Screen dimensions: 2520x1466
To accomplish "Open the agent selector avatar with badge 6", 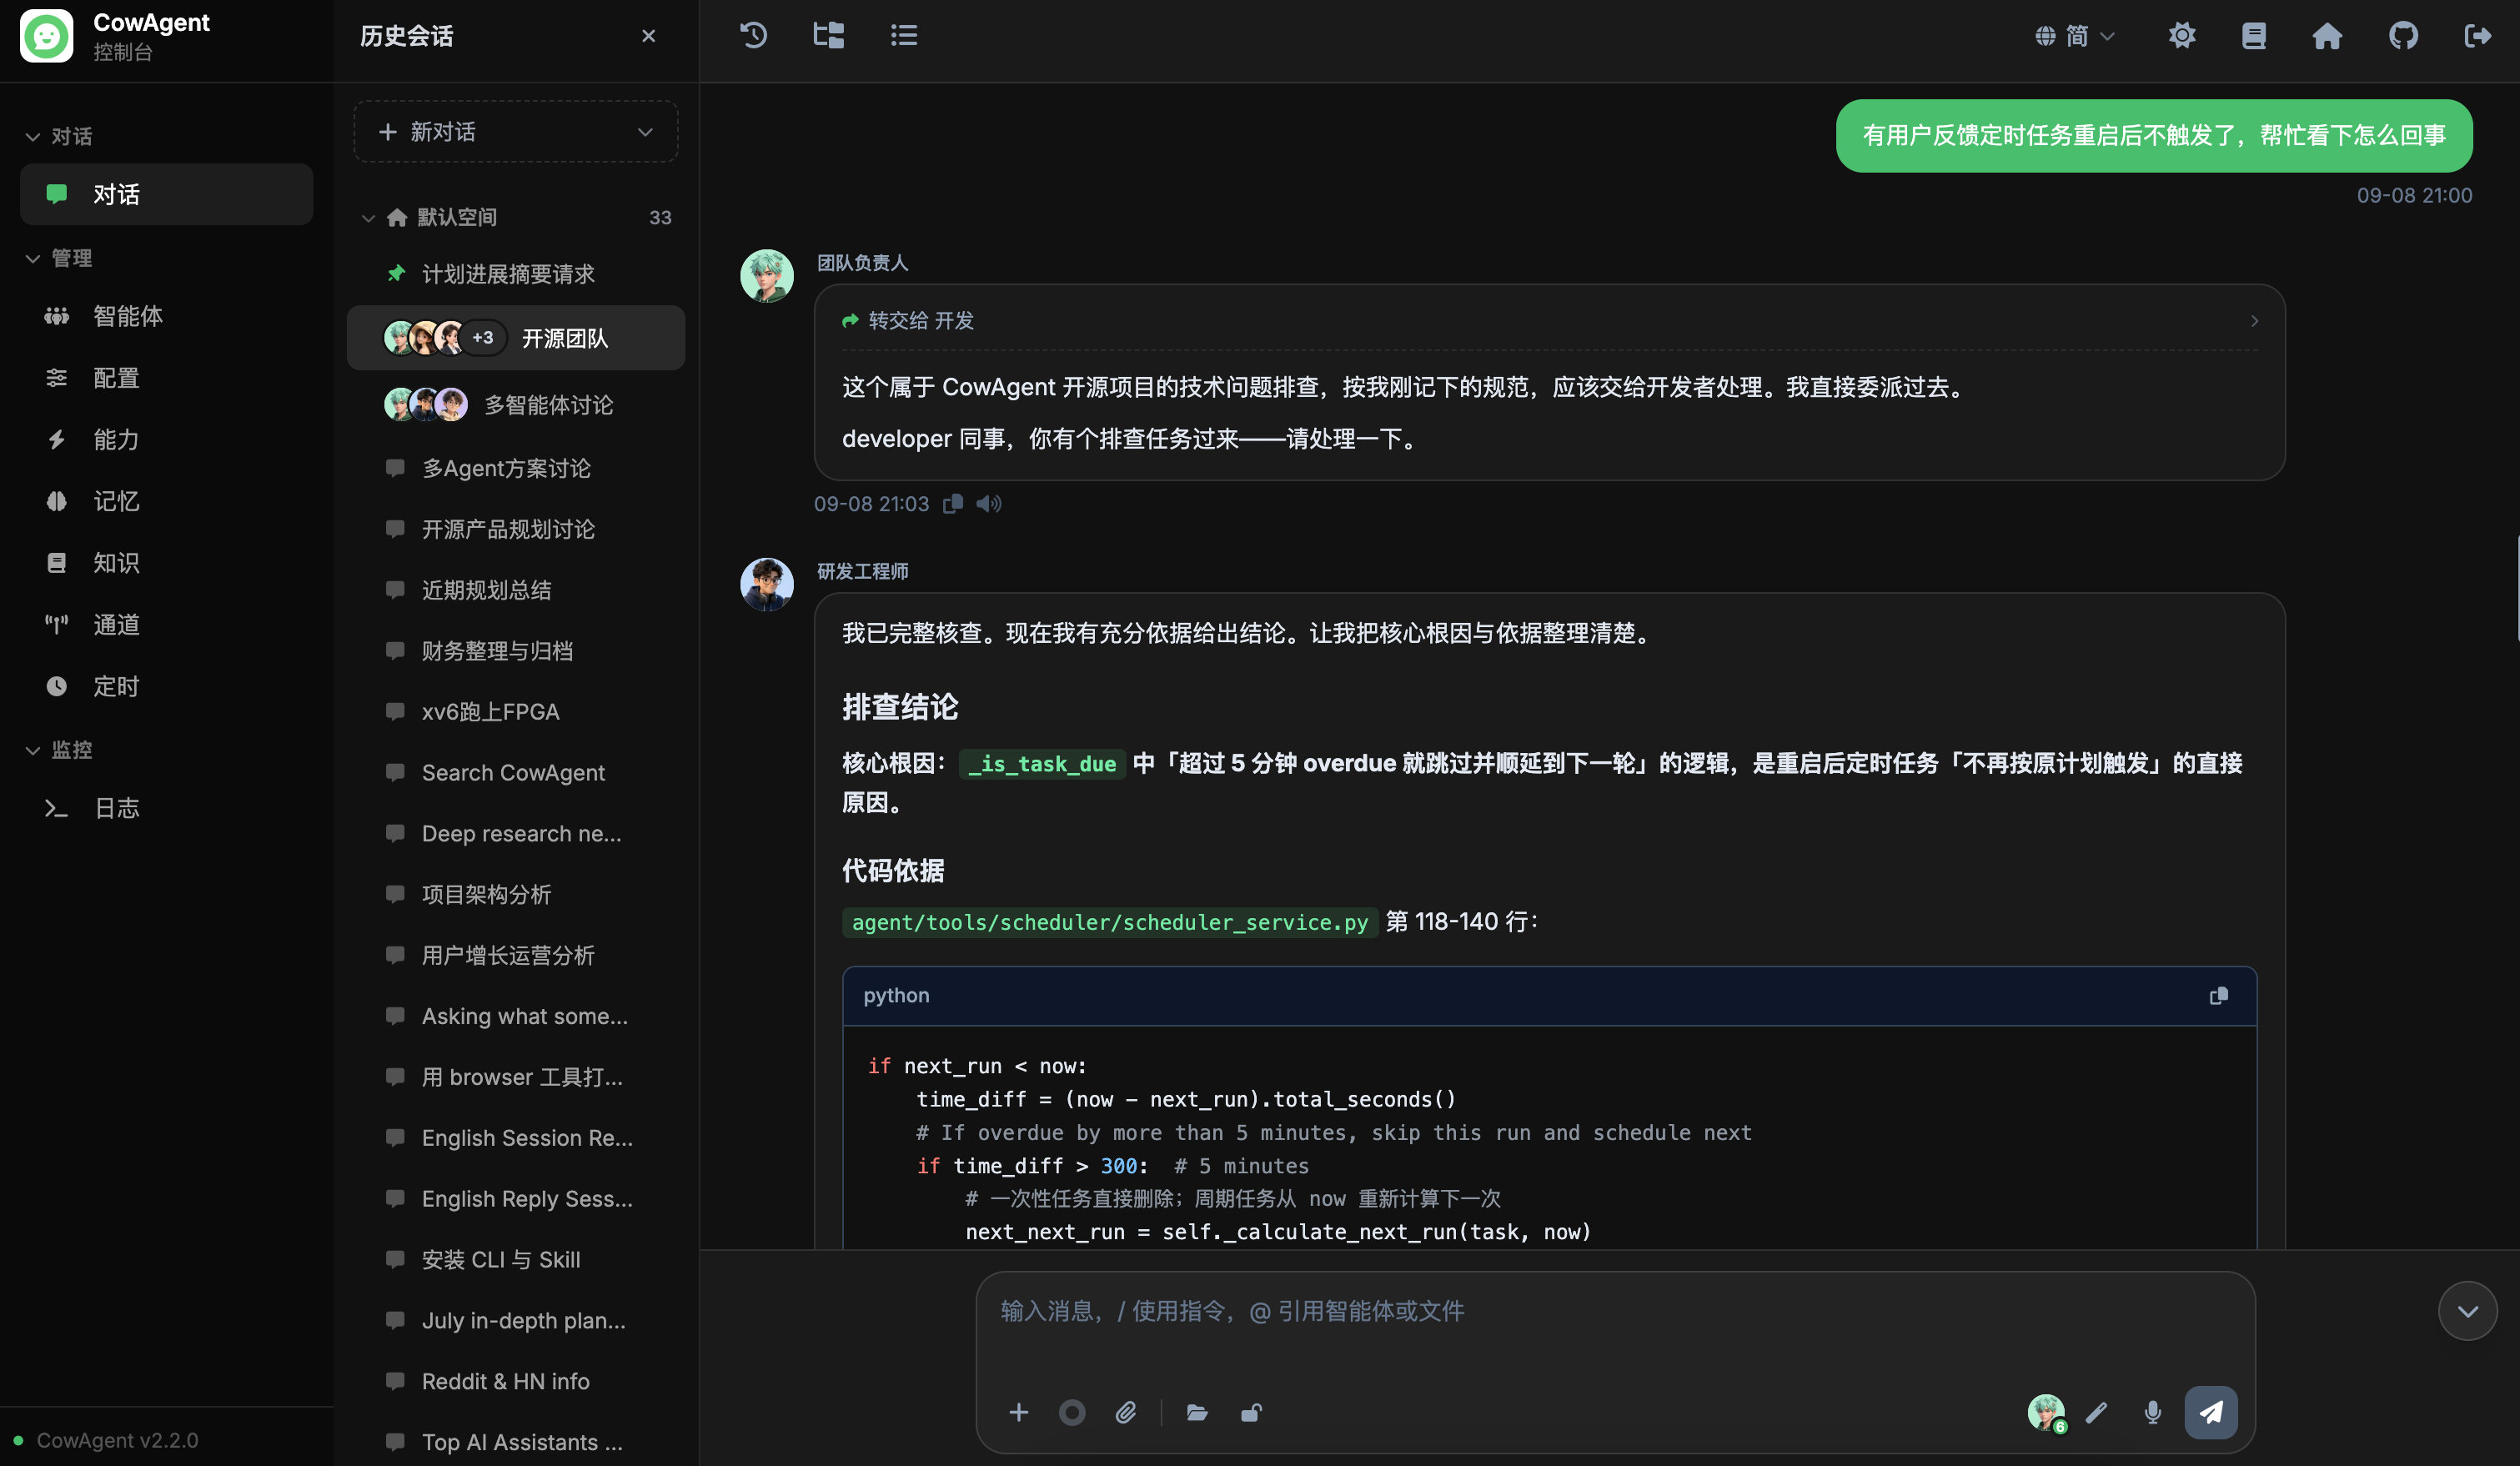I will point(2046,1413).
